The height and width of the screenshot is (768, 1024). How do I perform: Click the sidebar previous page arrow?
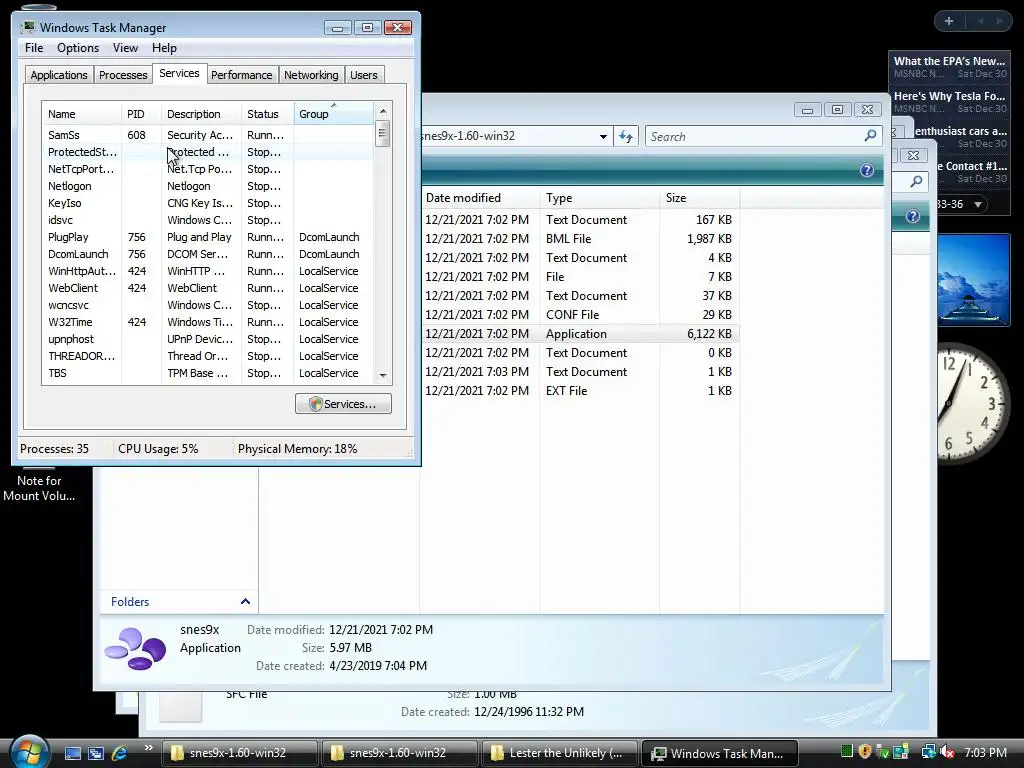click(980, 22)
